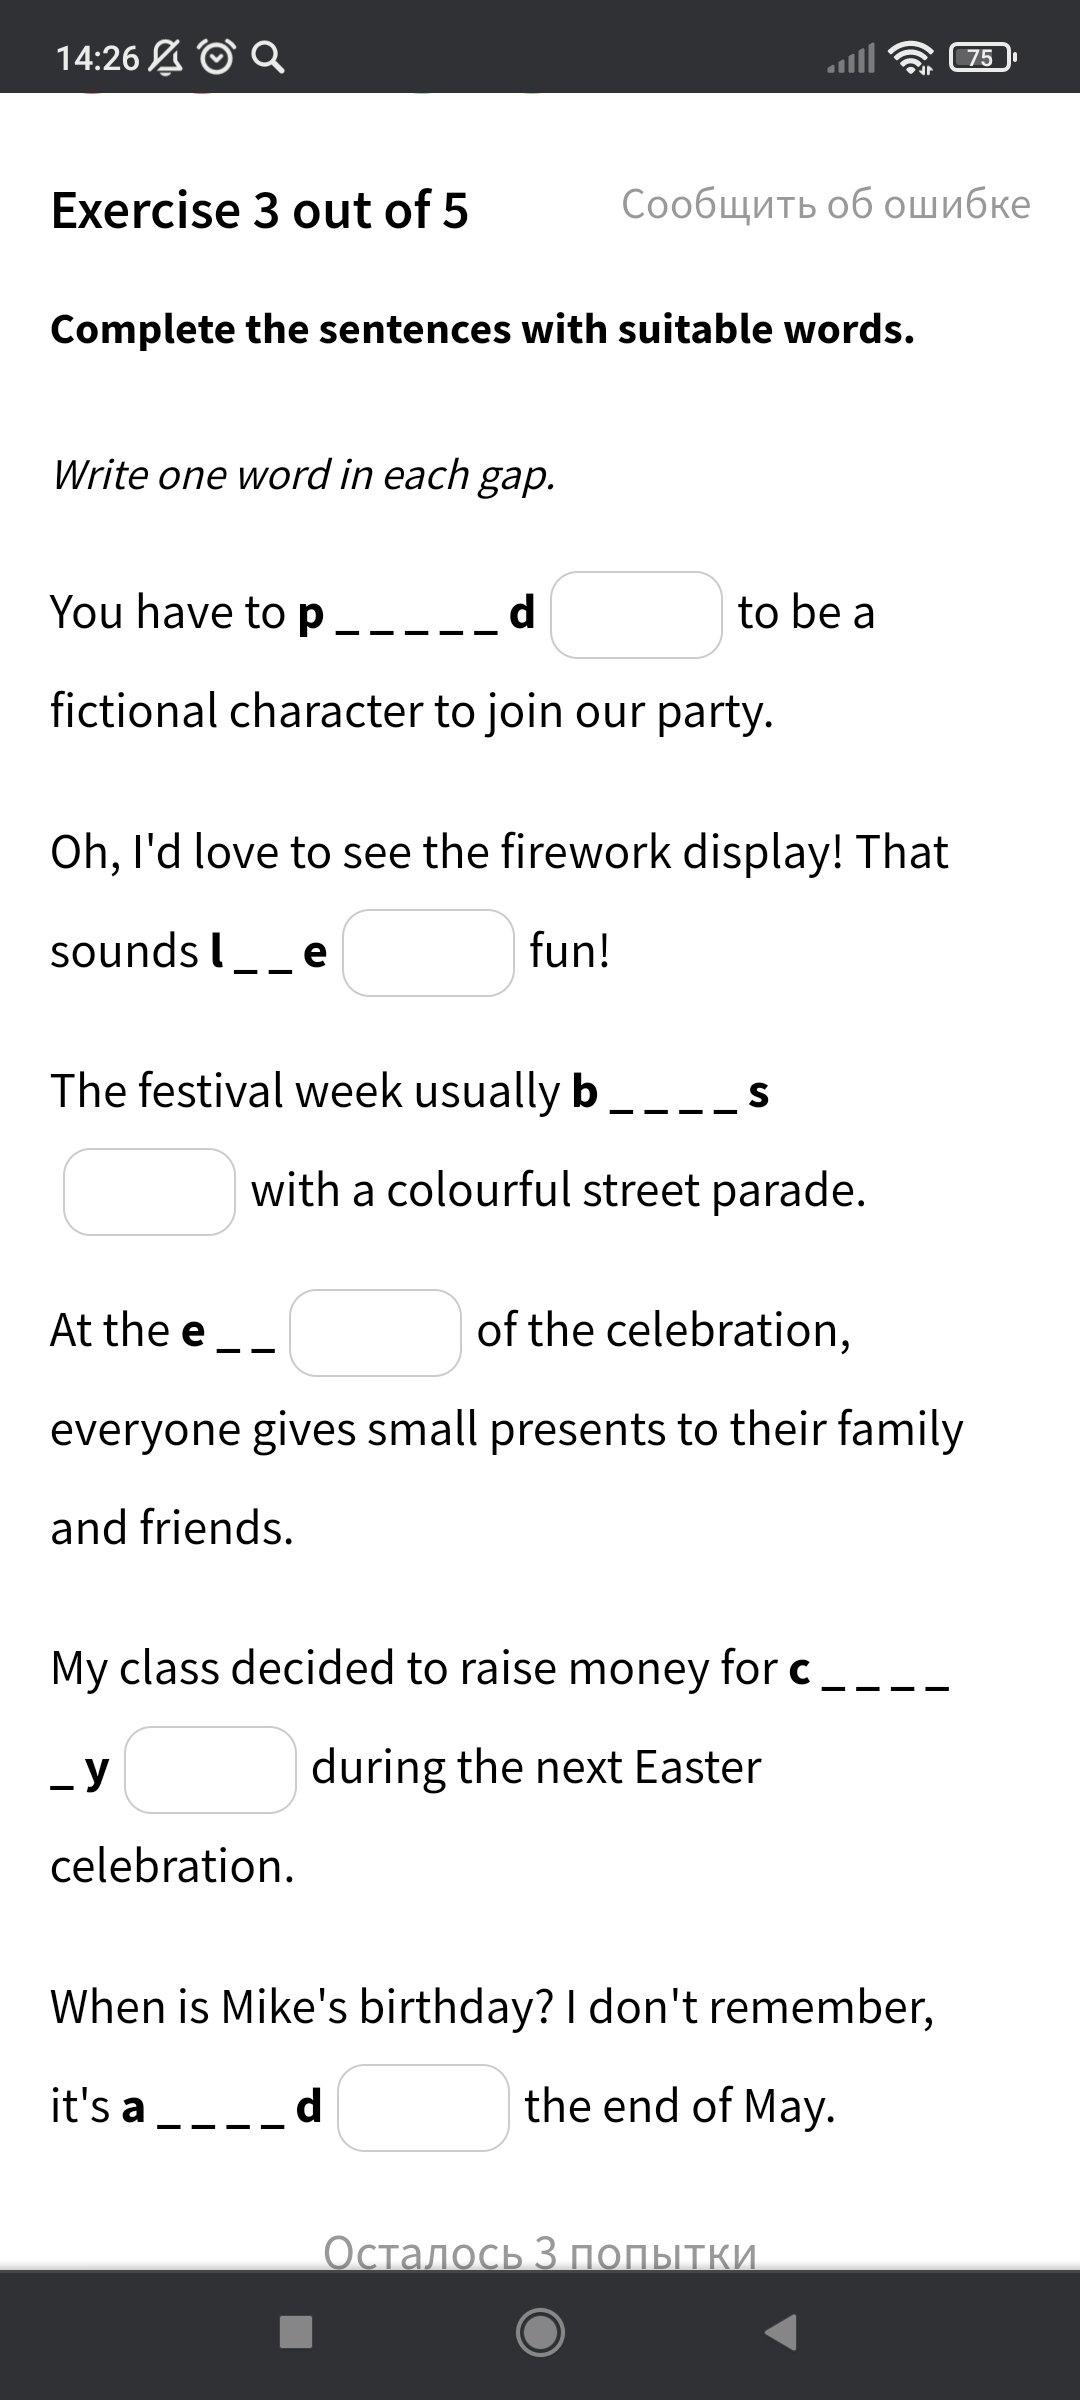Tap the 'Write one word in each gap' hint
This screenshot has height=2400, width=1080.
tap(303, 475)
